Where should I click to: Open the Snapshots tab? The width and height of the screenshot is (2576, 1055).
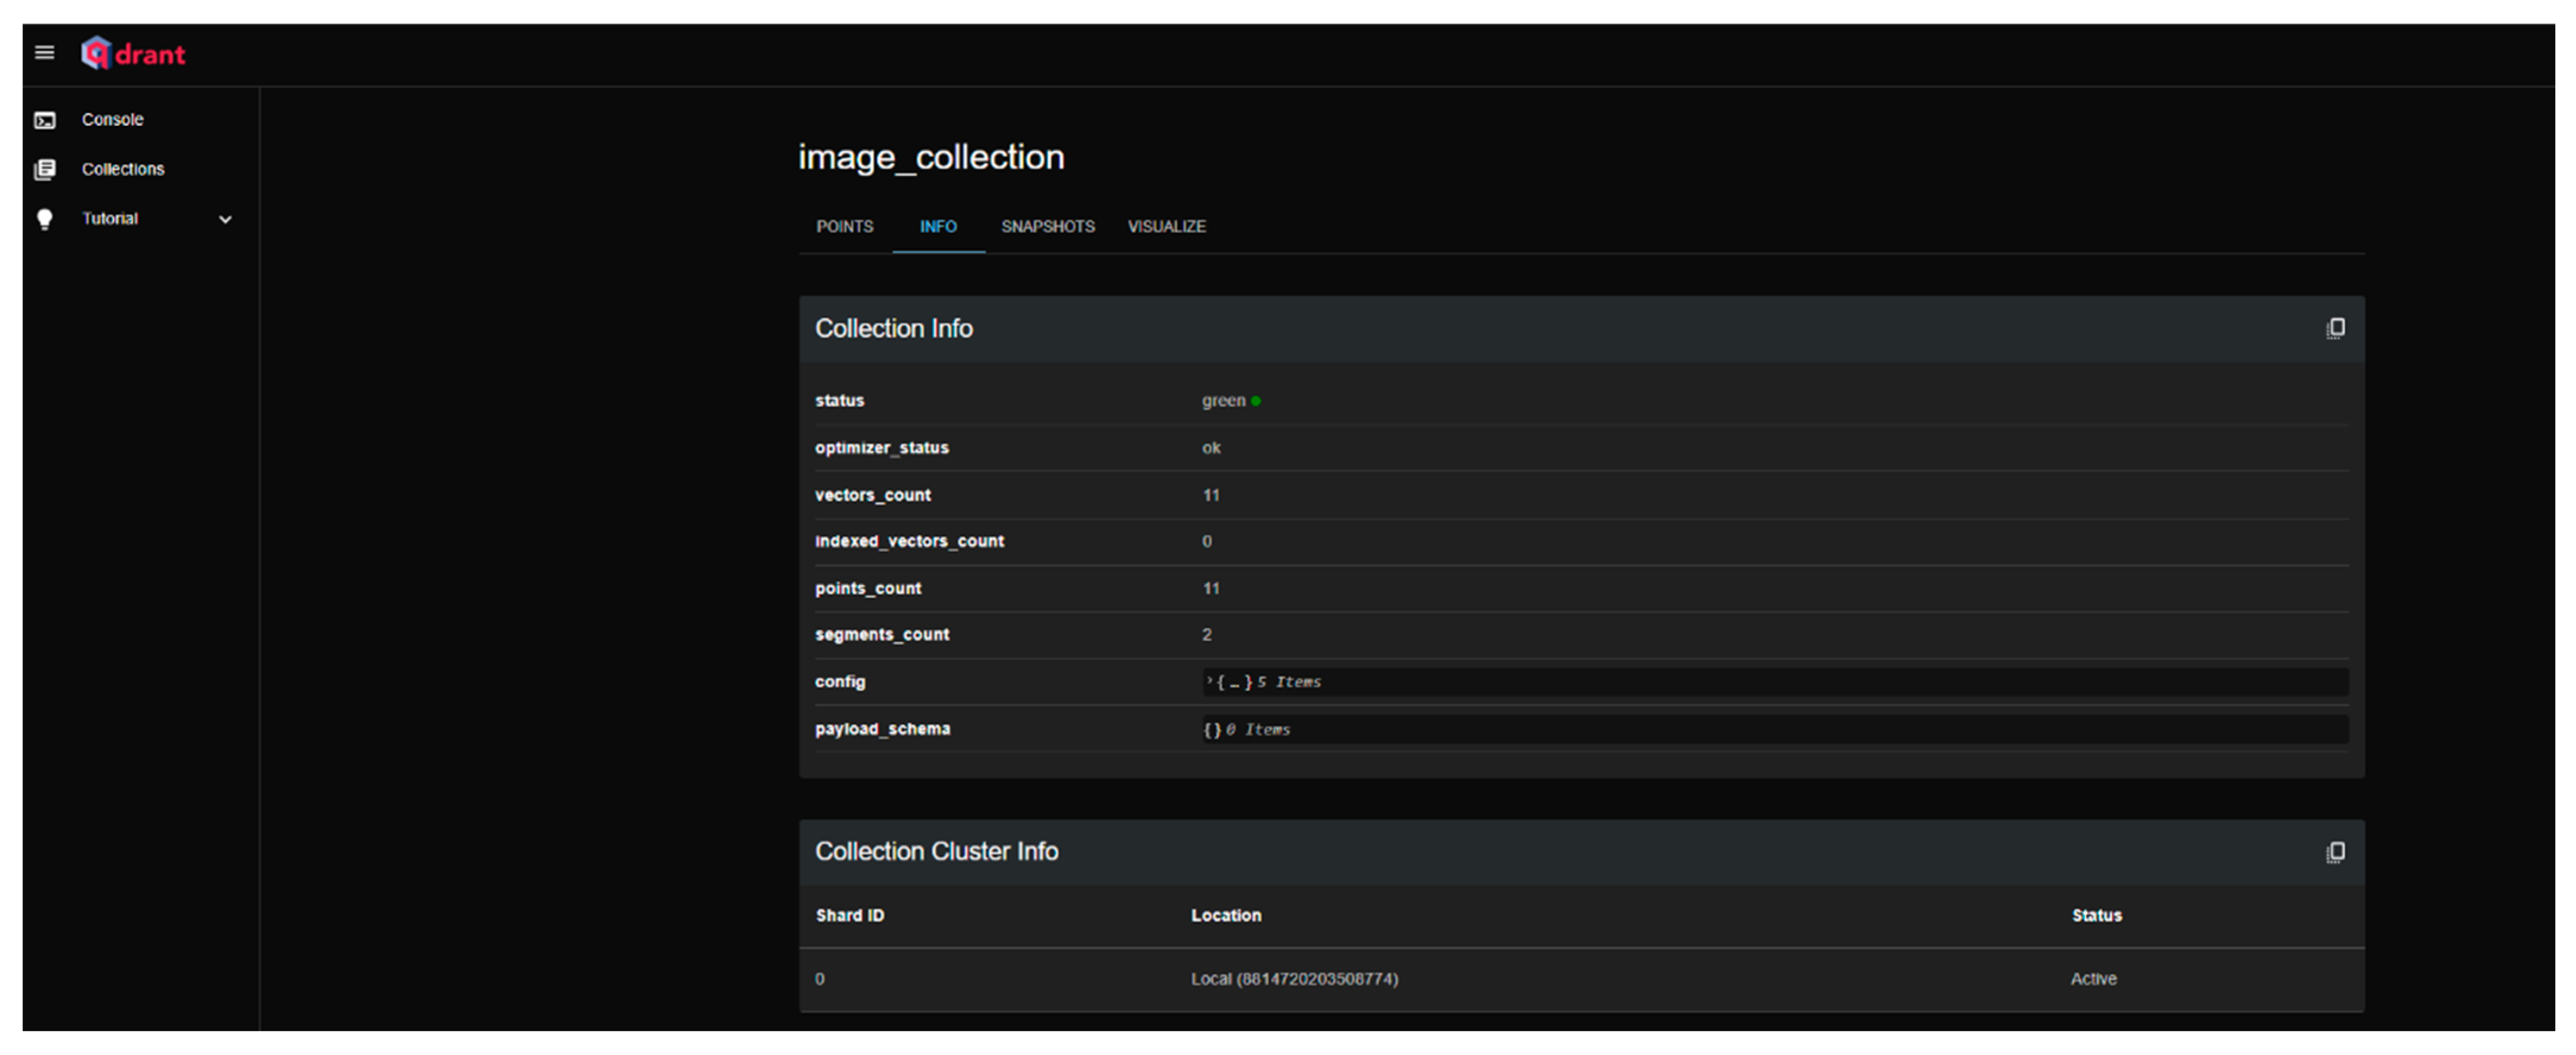tap(1047, 227)
